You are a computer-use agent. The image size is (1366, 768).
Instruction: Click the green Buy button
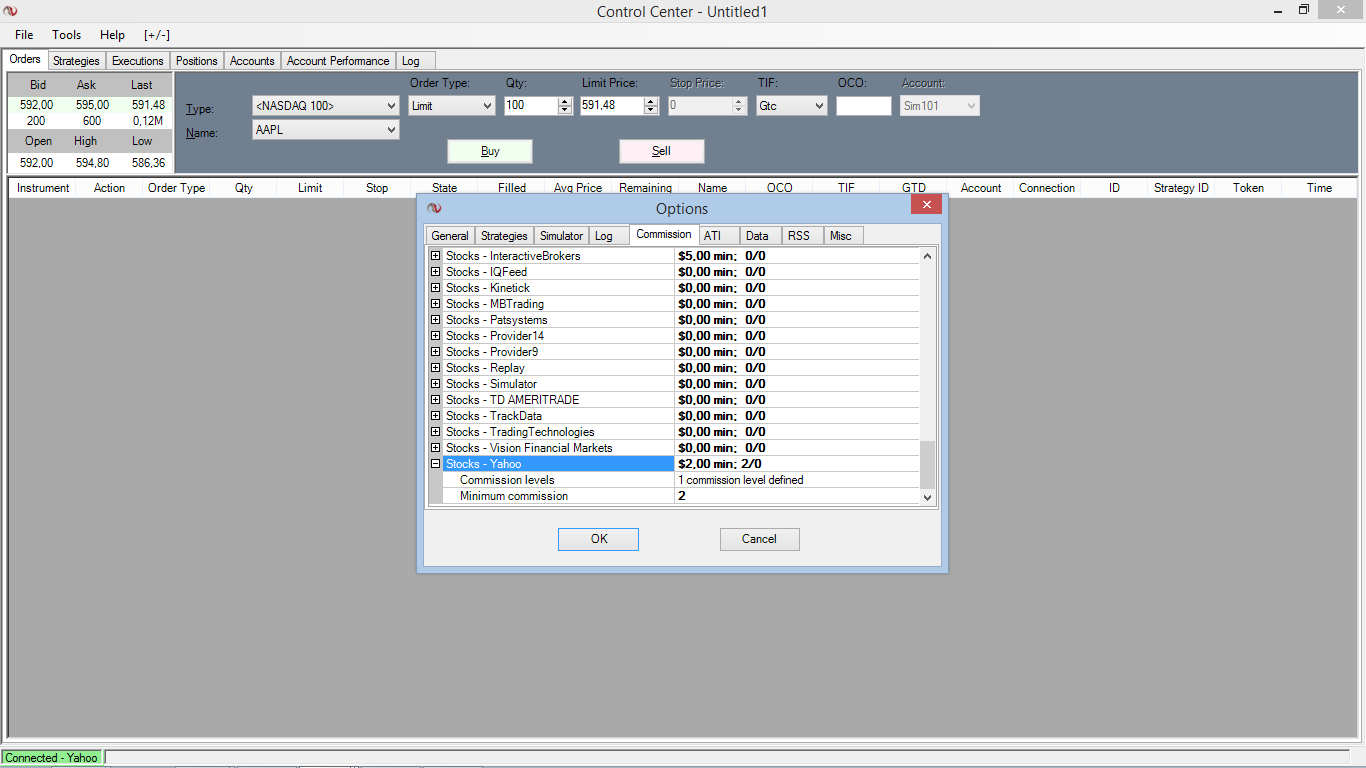(x=490, y=151)
